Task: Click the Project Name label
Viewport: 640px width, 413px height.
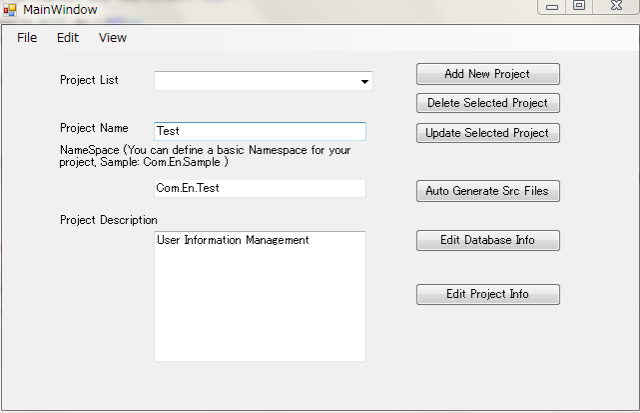Action: pyautogui.click(x=94, y=128)
